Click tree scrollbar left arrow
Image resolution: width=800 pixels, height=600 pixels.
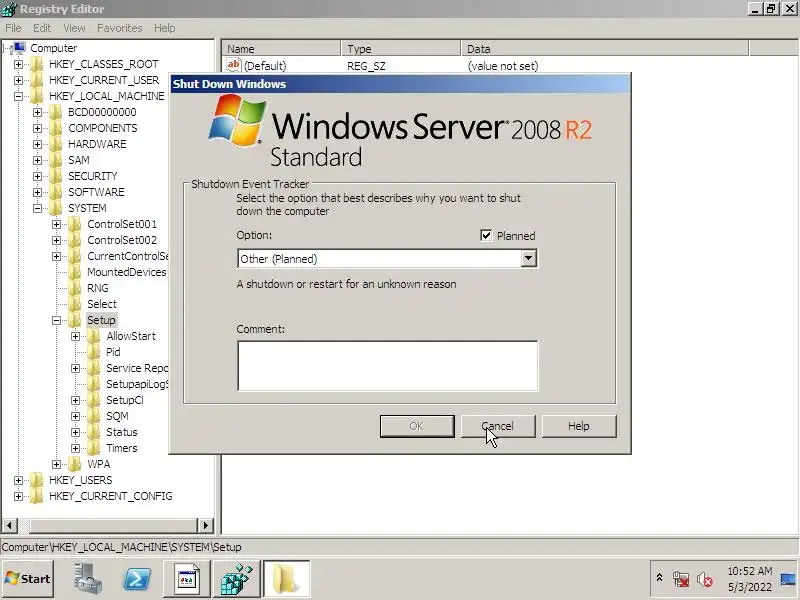[10, 525]
